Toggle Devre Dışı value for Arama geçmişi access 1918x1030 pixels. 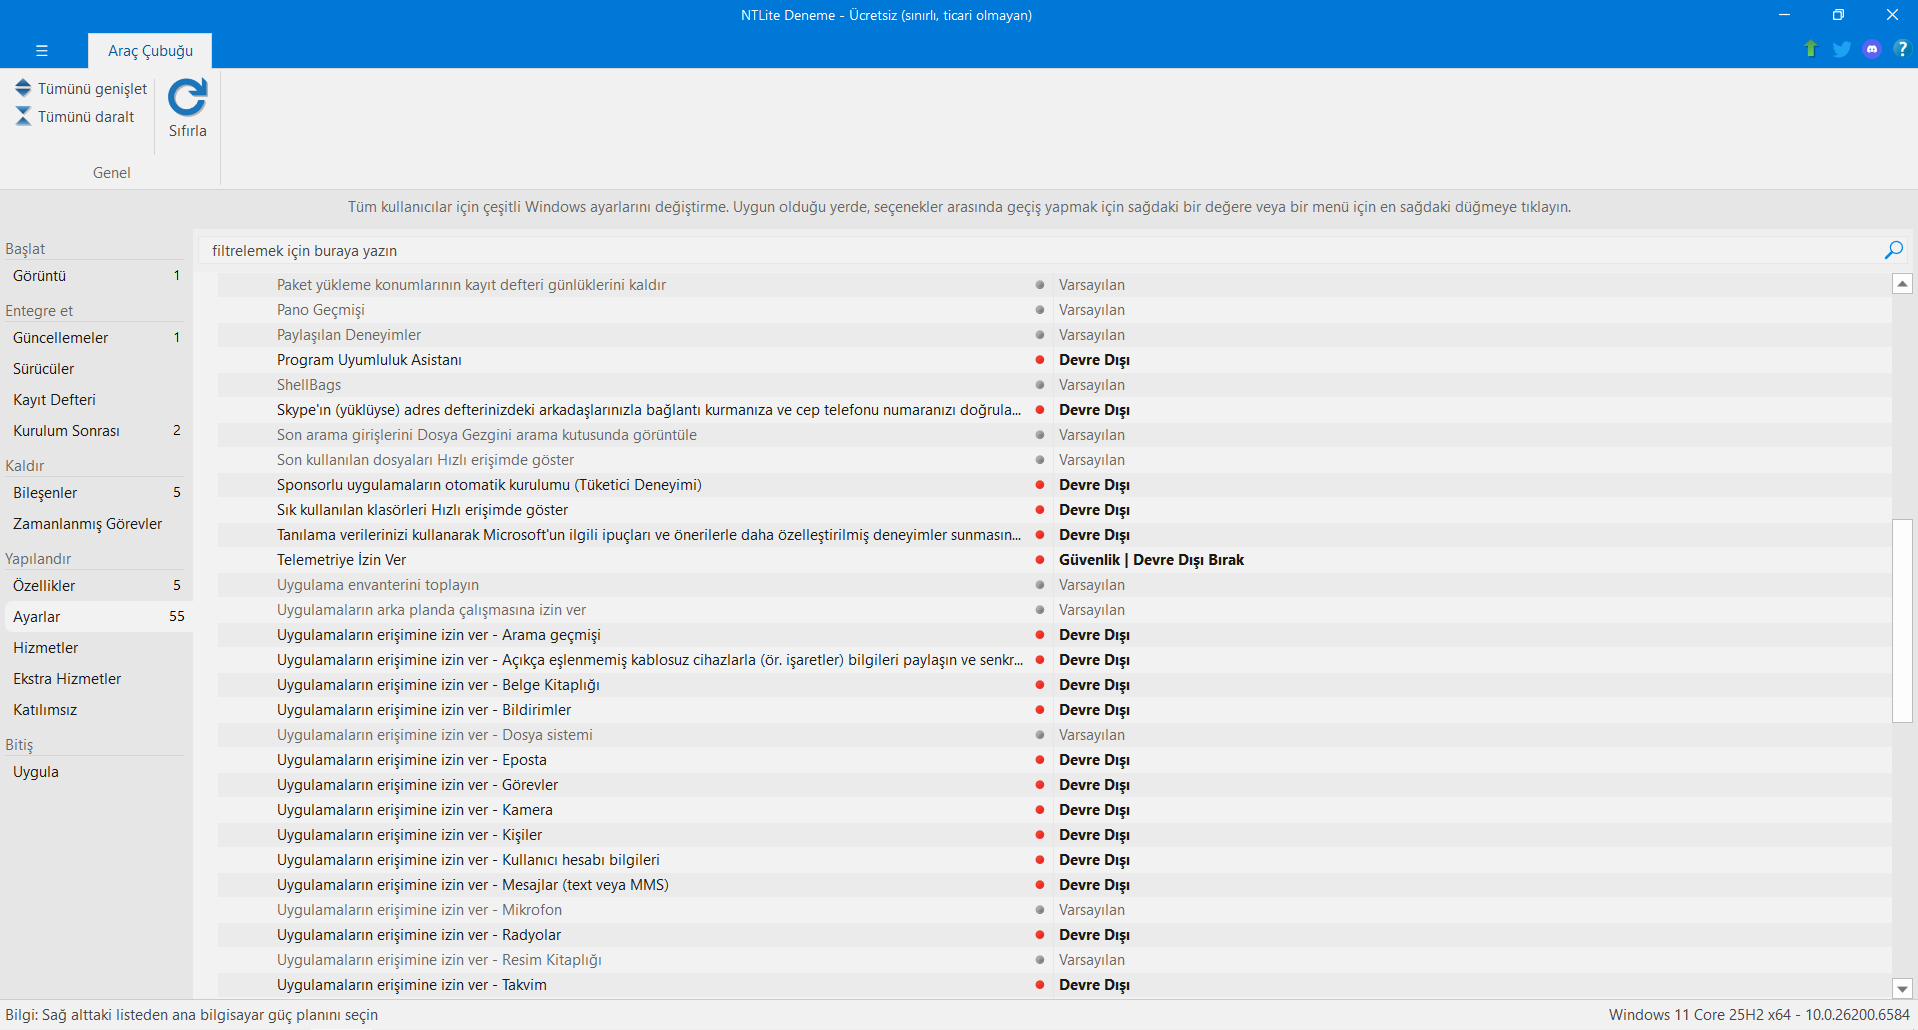(x=1094, y=635)
